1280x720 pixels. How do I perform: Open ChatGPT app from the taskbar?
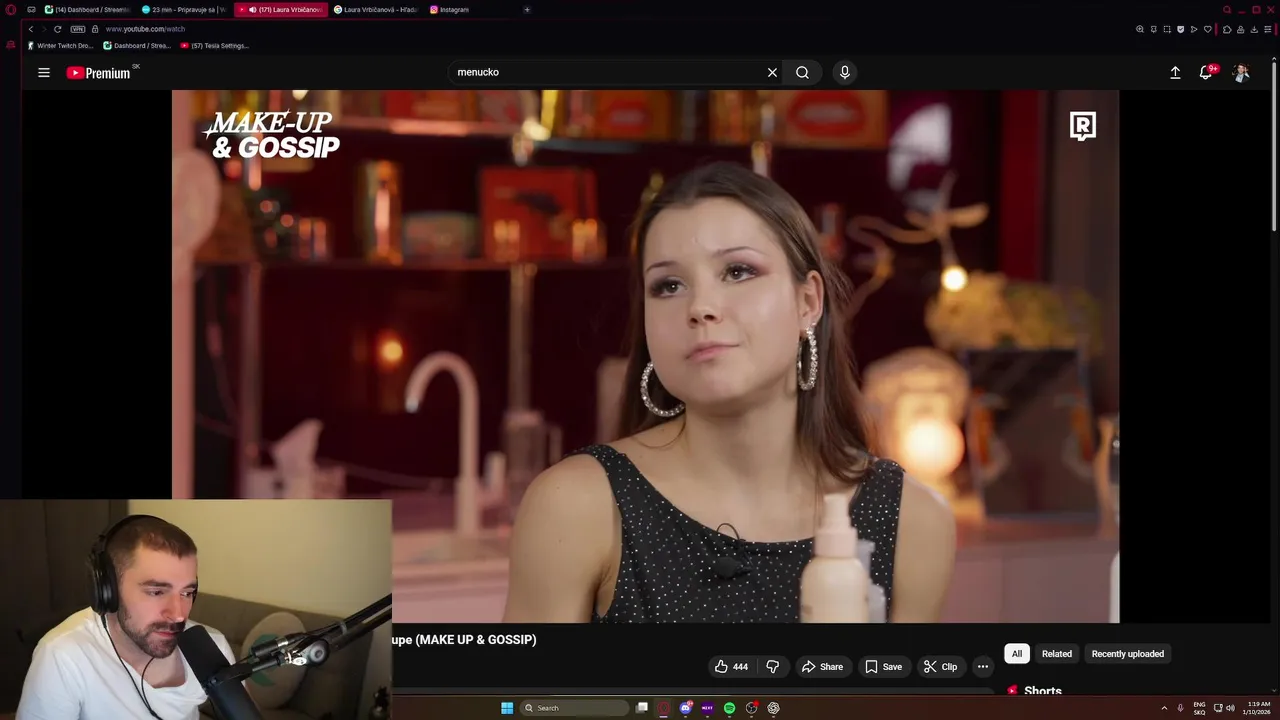tap(773, 708)
